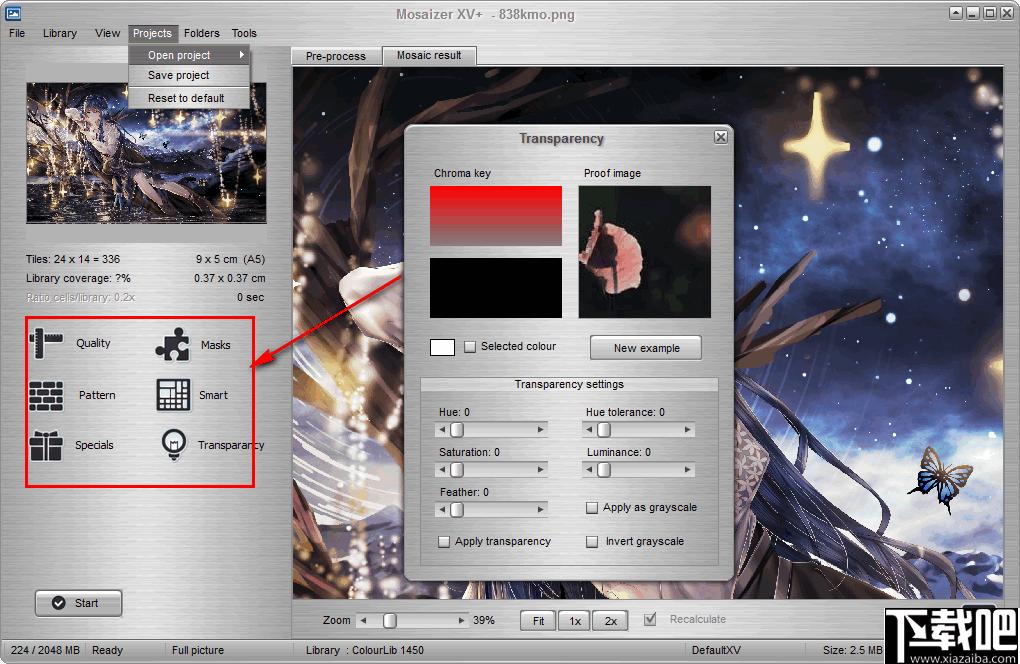Close the open Projects menu

152,33
